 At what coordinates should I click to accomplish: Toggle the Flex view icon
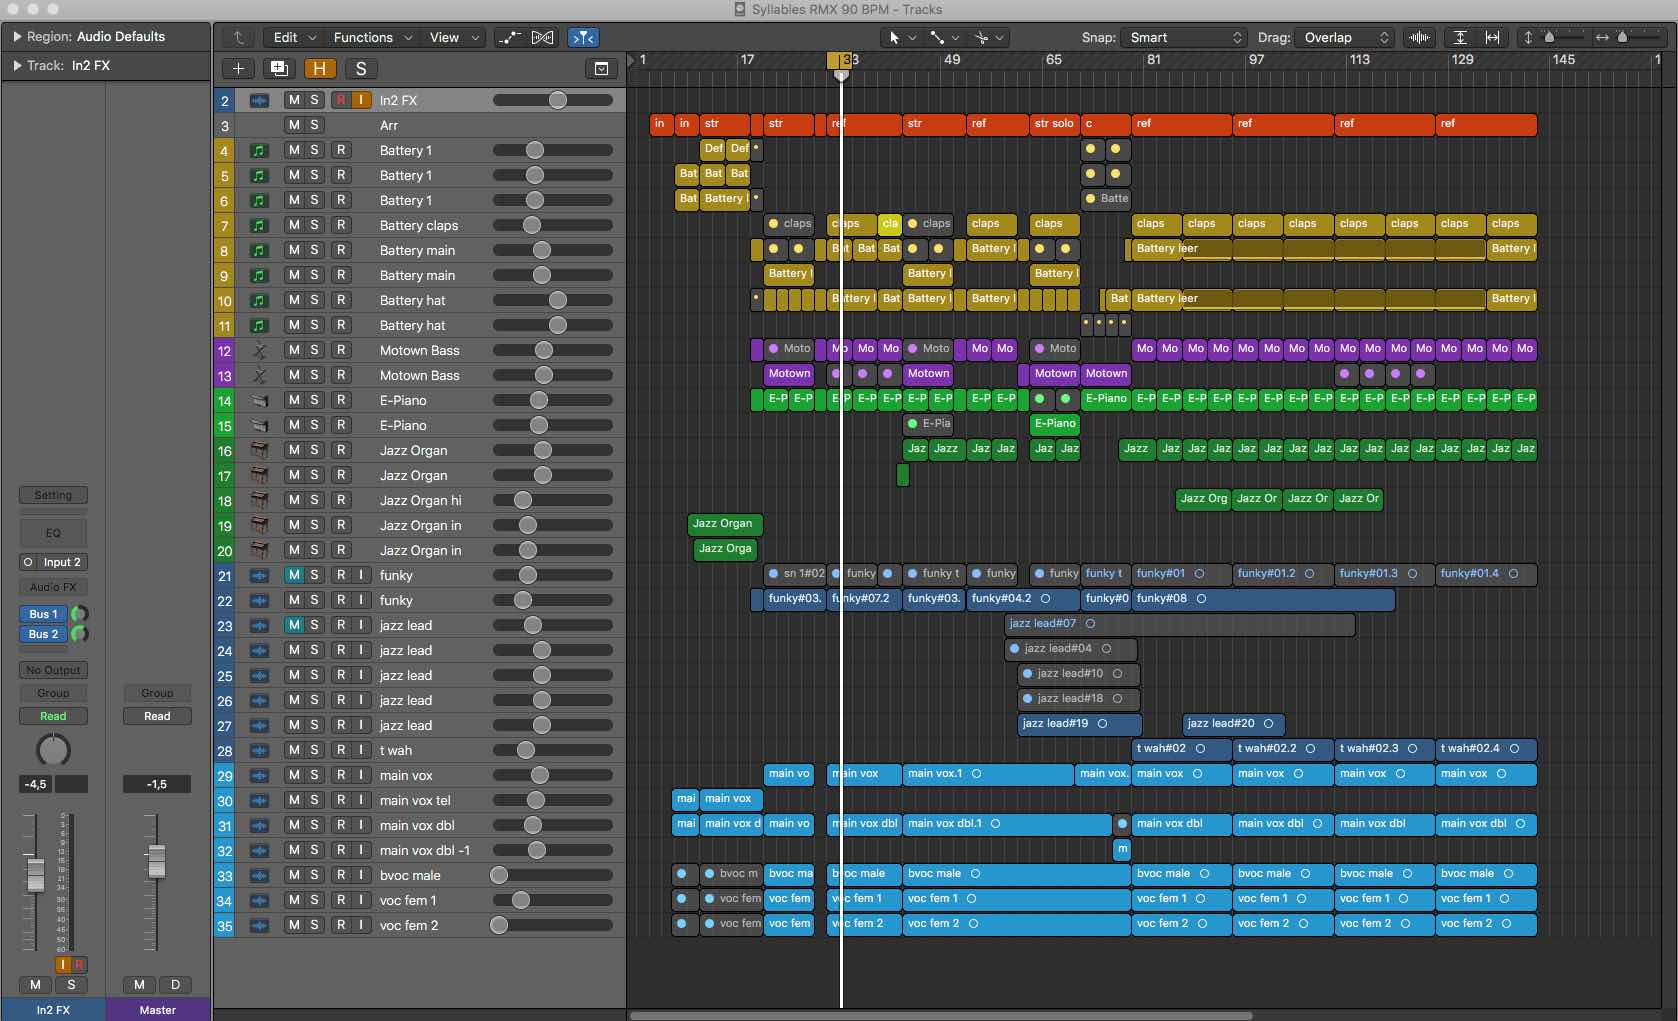(x=542, y=37)
